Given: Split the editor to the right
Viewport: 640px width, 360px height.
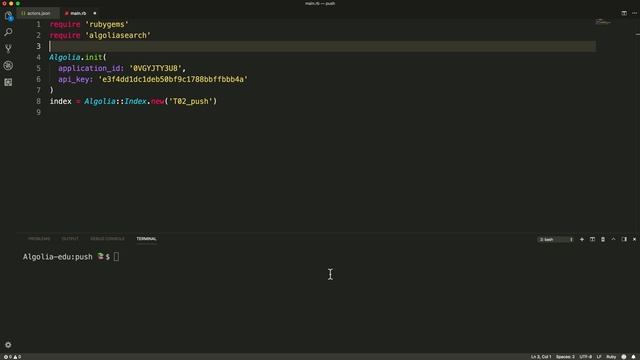Looking at the screenshot, I should coord(624,13).
